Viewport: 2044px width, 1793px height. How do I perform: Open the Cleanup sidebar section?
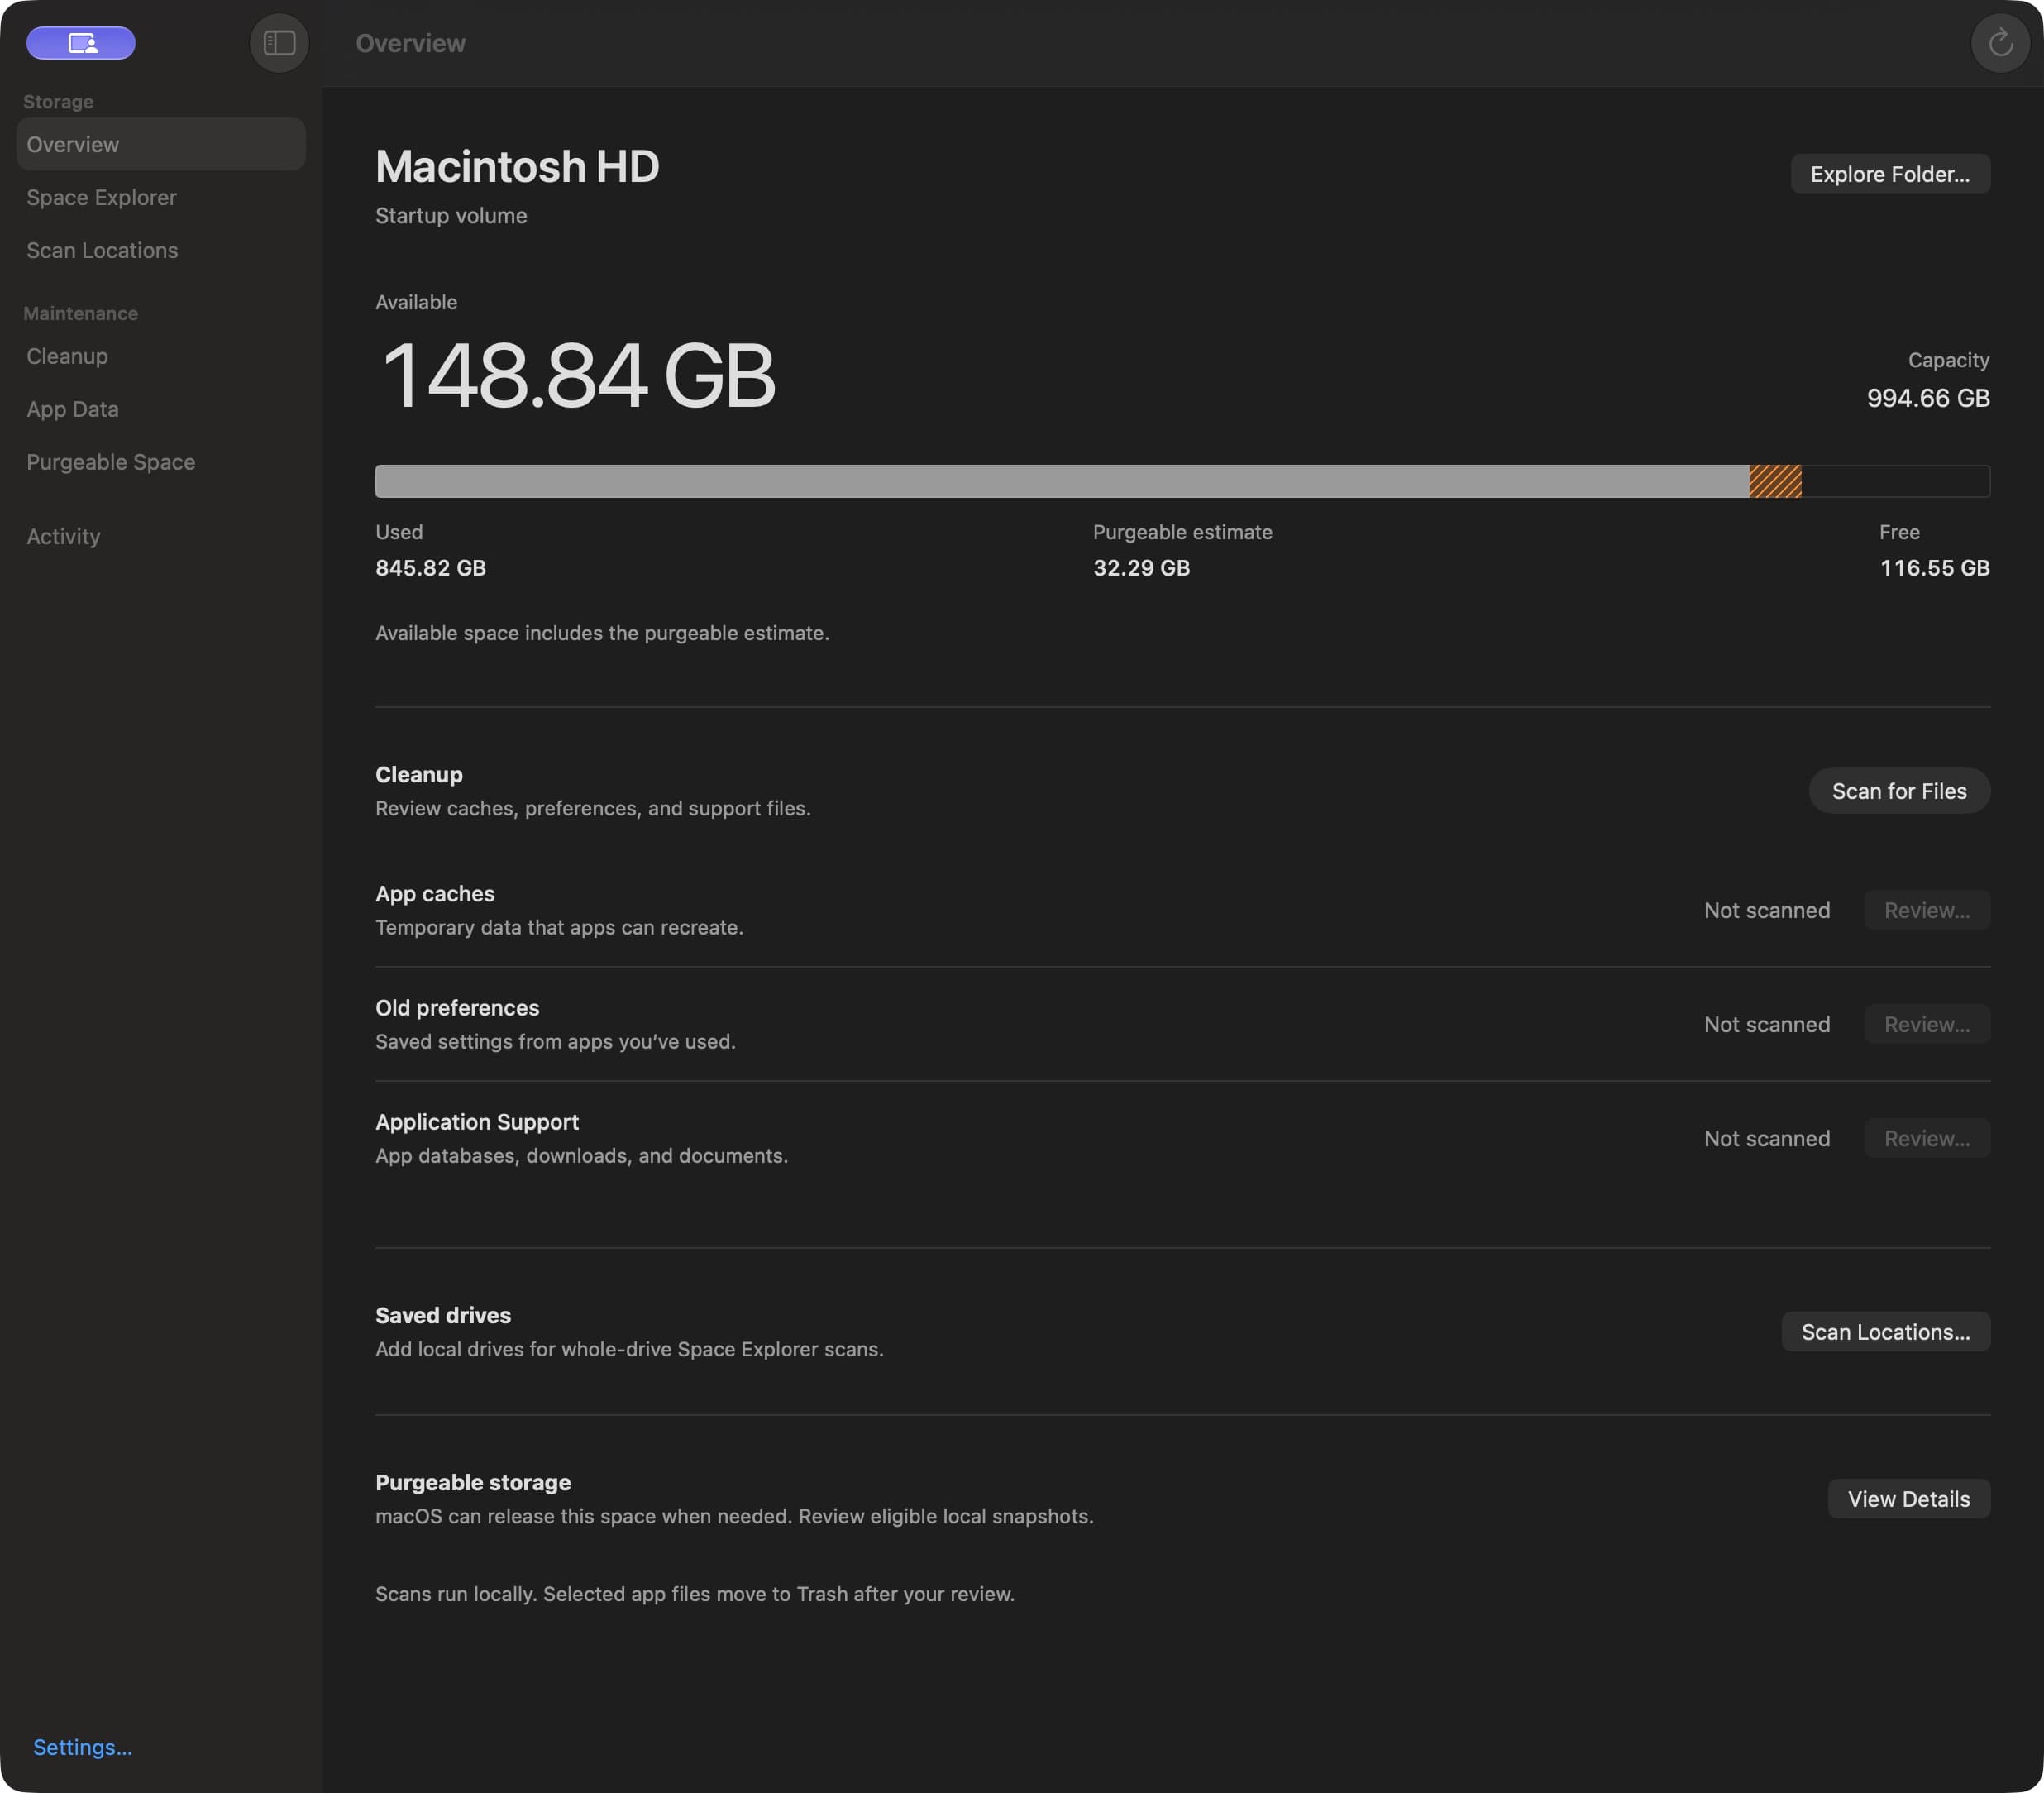[161, 356]
